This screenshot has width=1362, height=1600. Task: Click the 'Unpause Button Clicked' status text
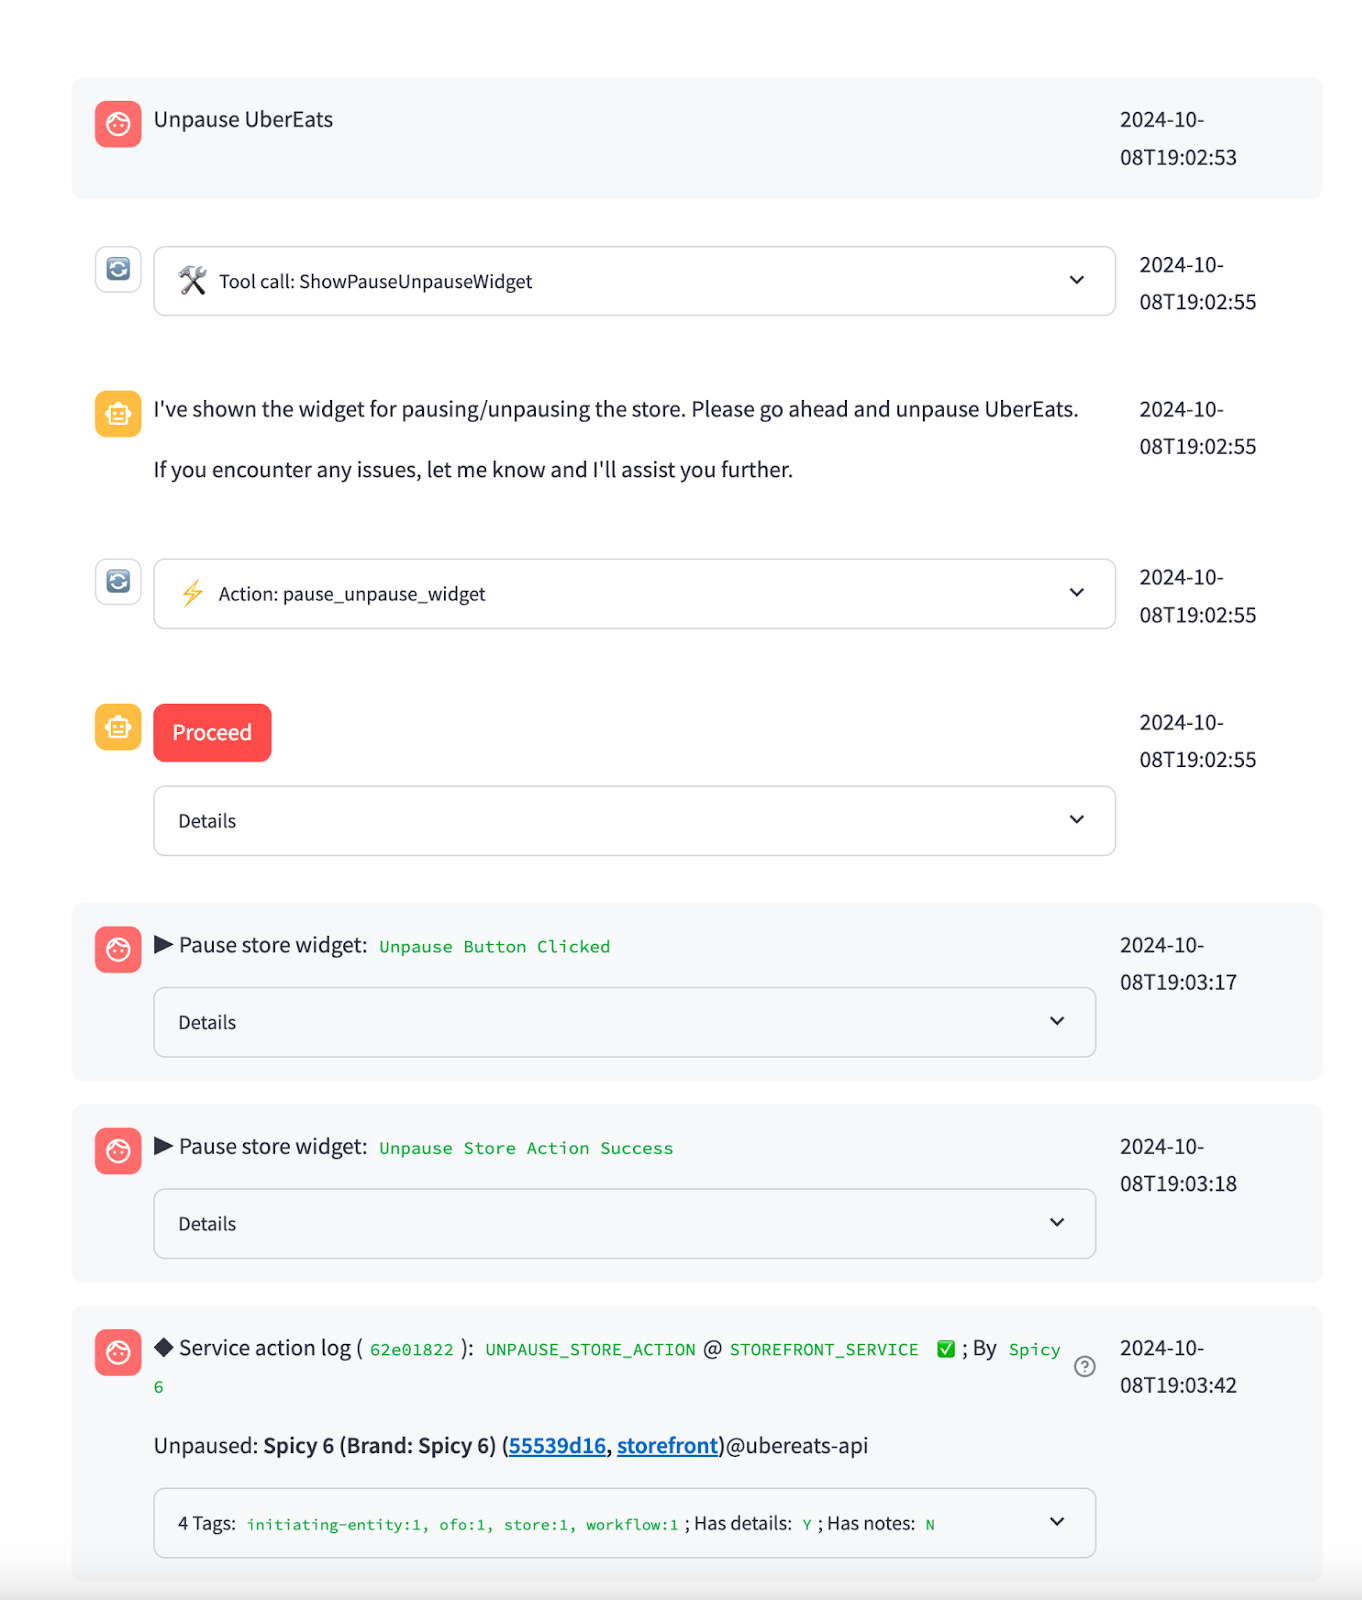[494, 947]
